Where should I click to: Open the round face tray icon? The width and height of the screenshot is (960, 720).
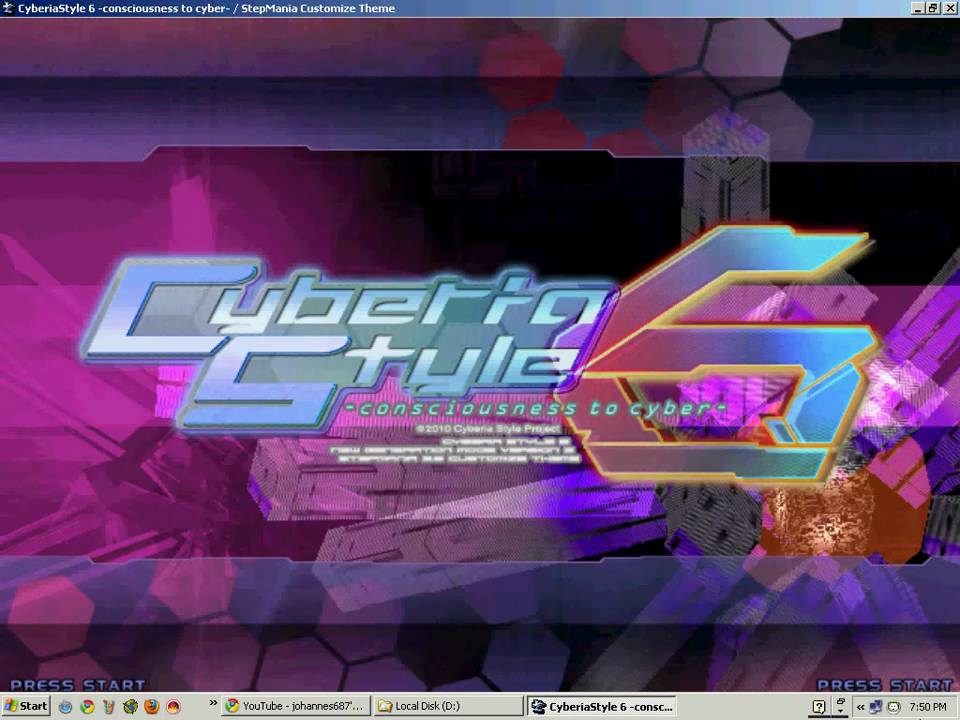(894, 707)
